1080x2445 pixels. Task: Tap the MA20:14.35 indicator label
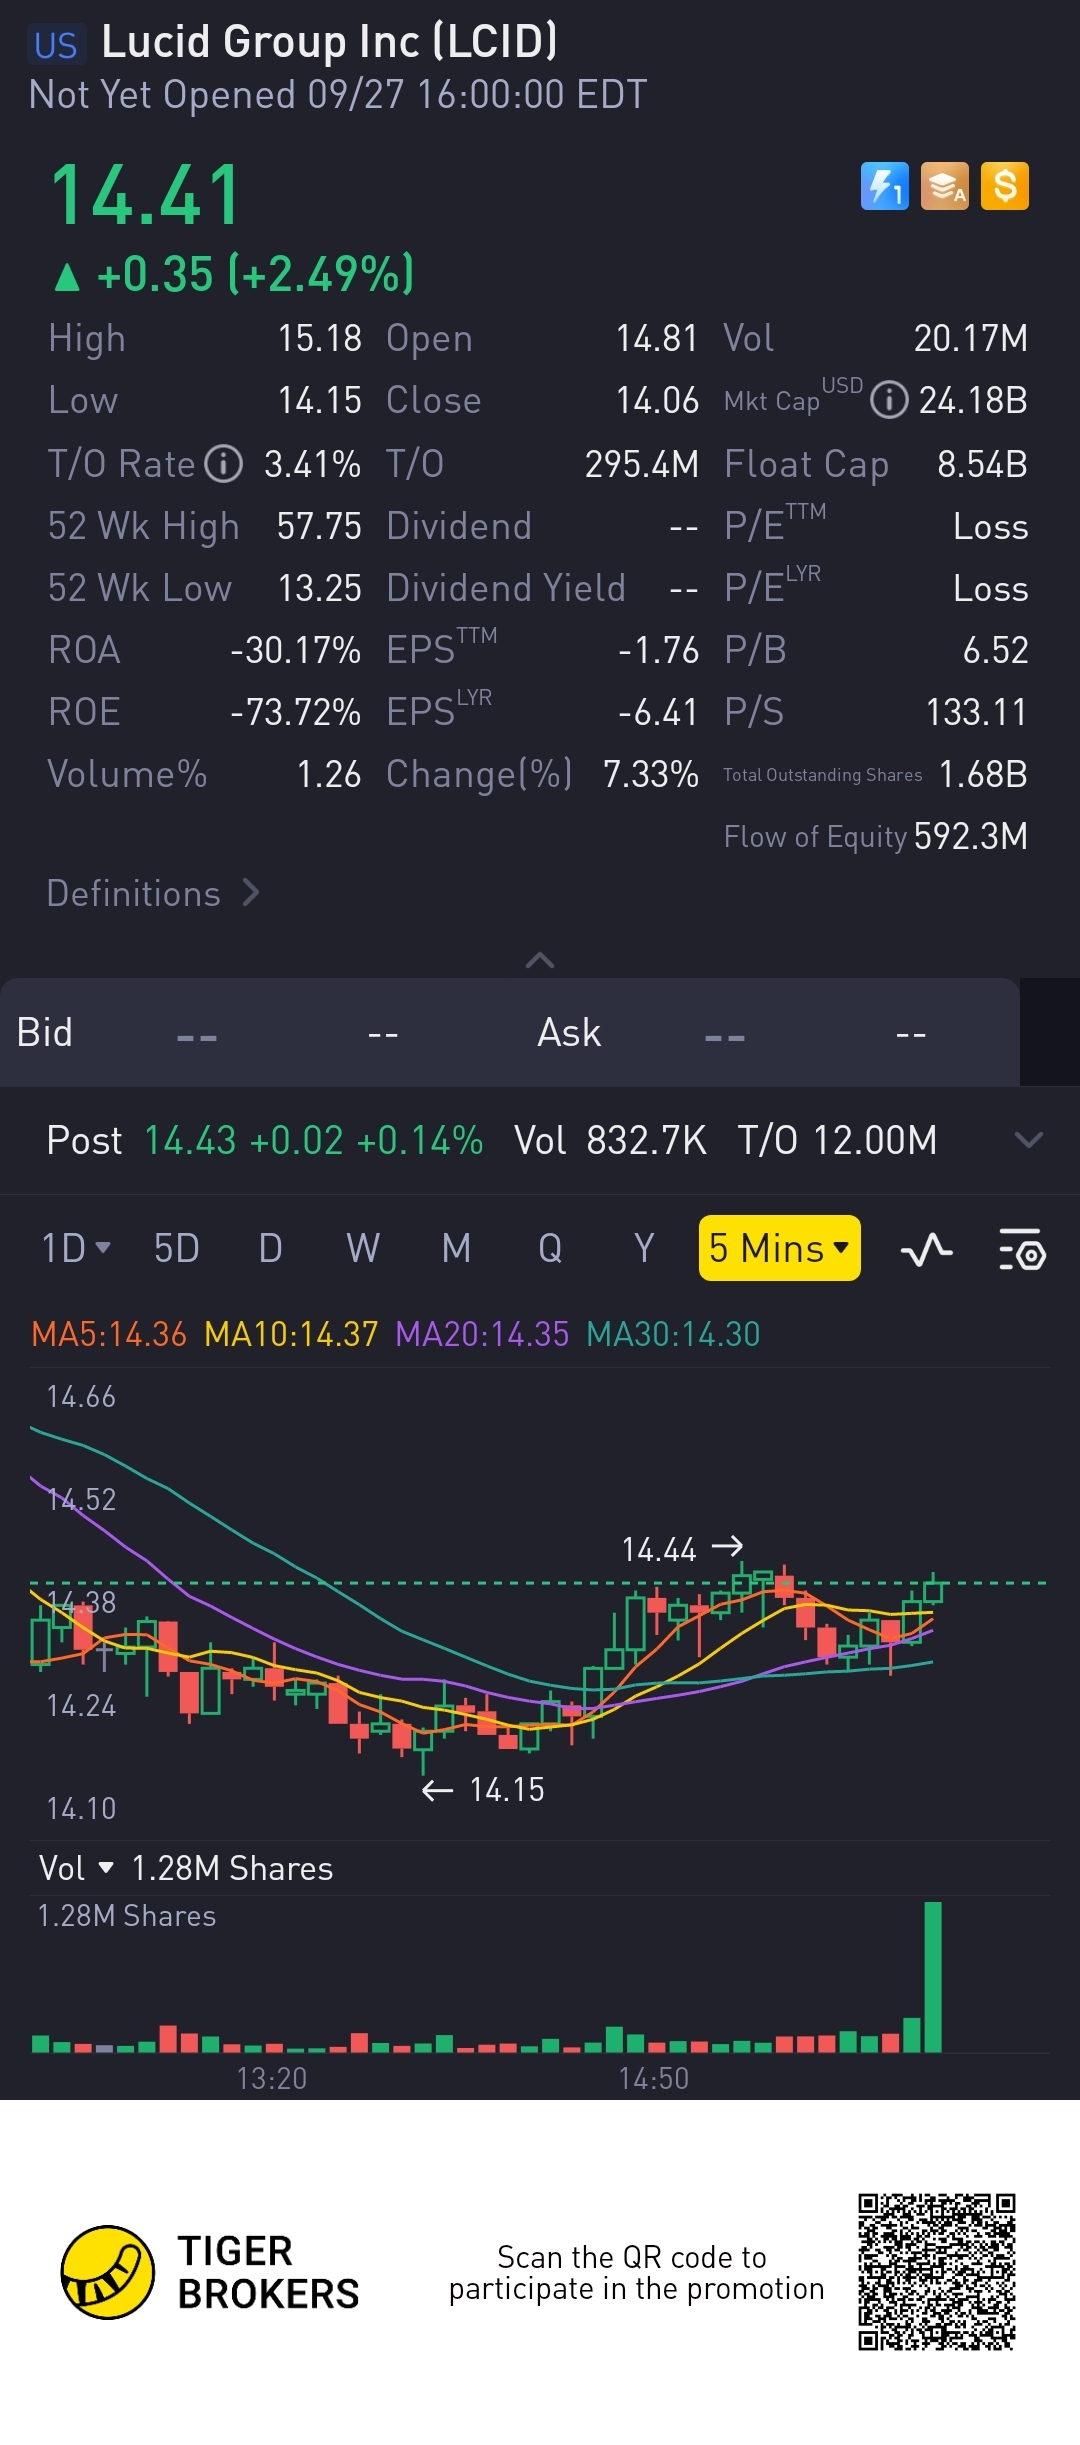(x=482, y=1334)
